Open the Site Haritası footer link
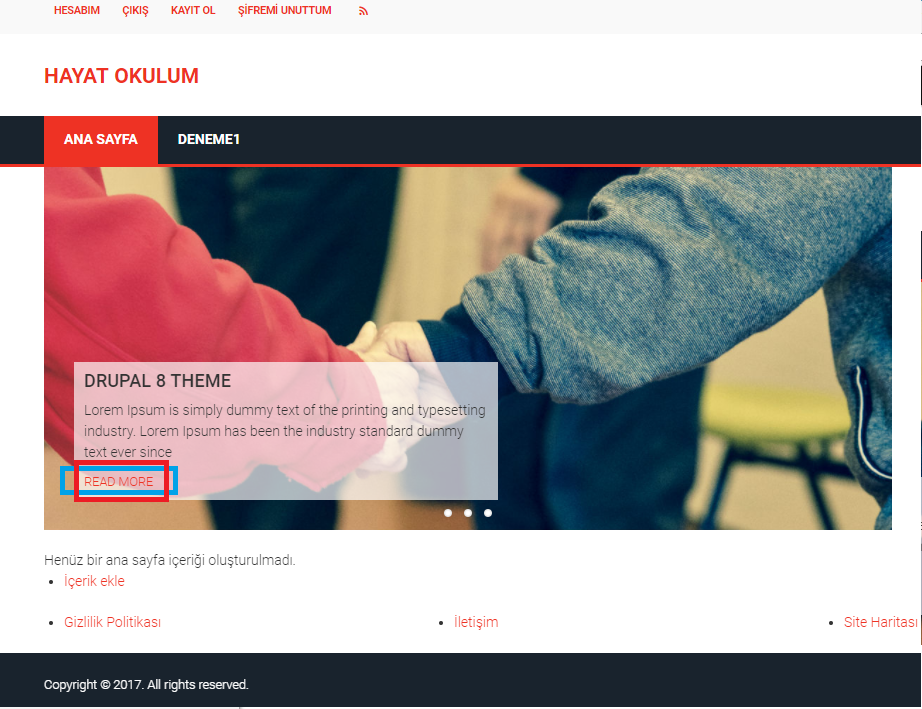The height and width of the screenshot is (709, 922). click(880, 622)
